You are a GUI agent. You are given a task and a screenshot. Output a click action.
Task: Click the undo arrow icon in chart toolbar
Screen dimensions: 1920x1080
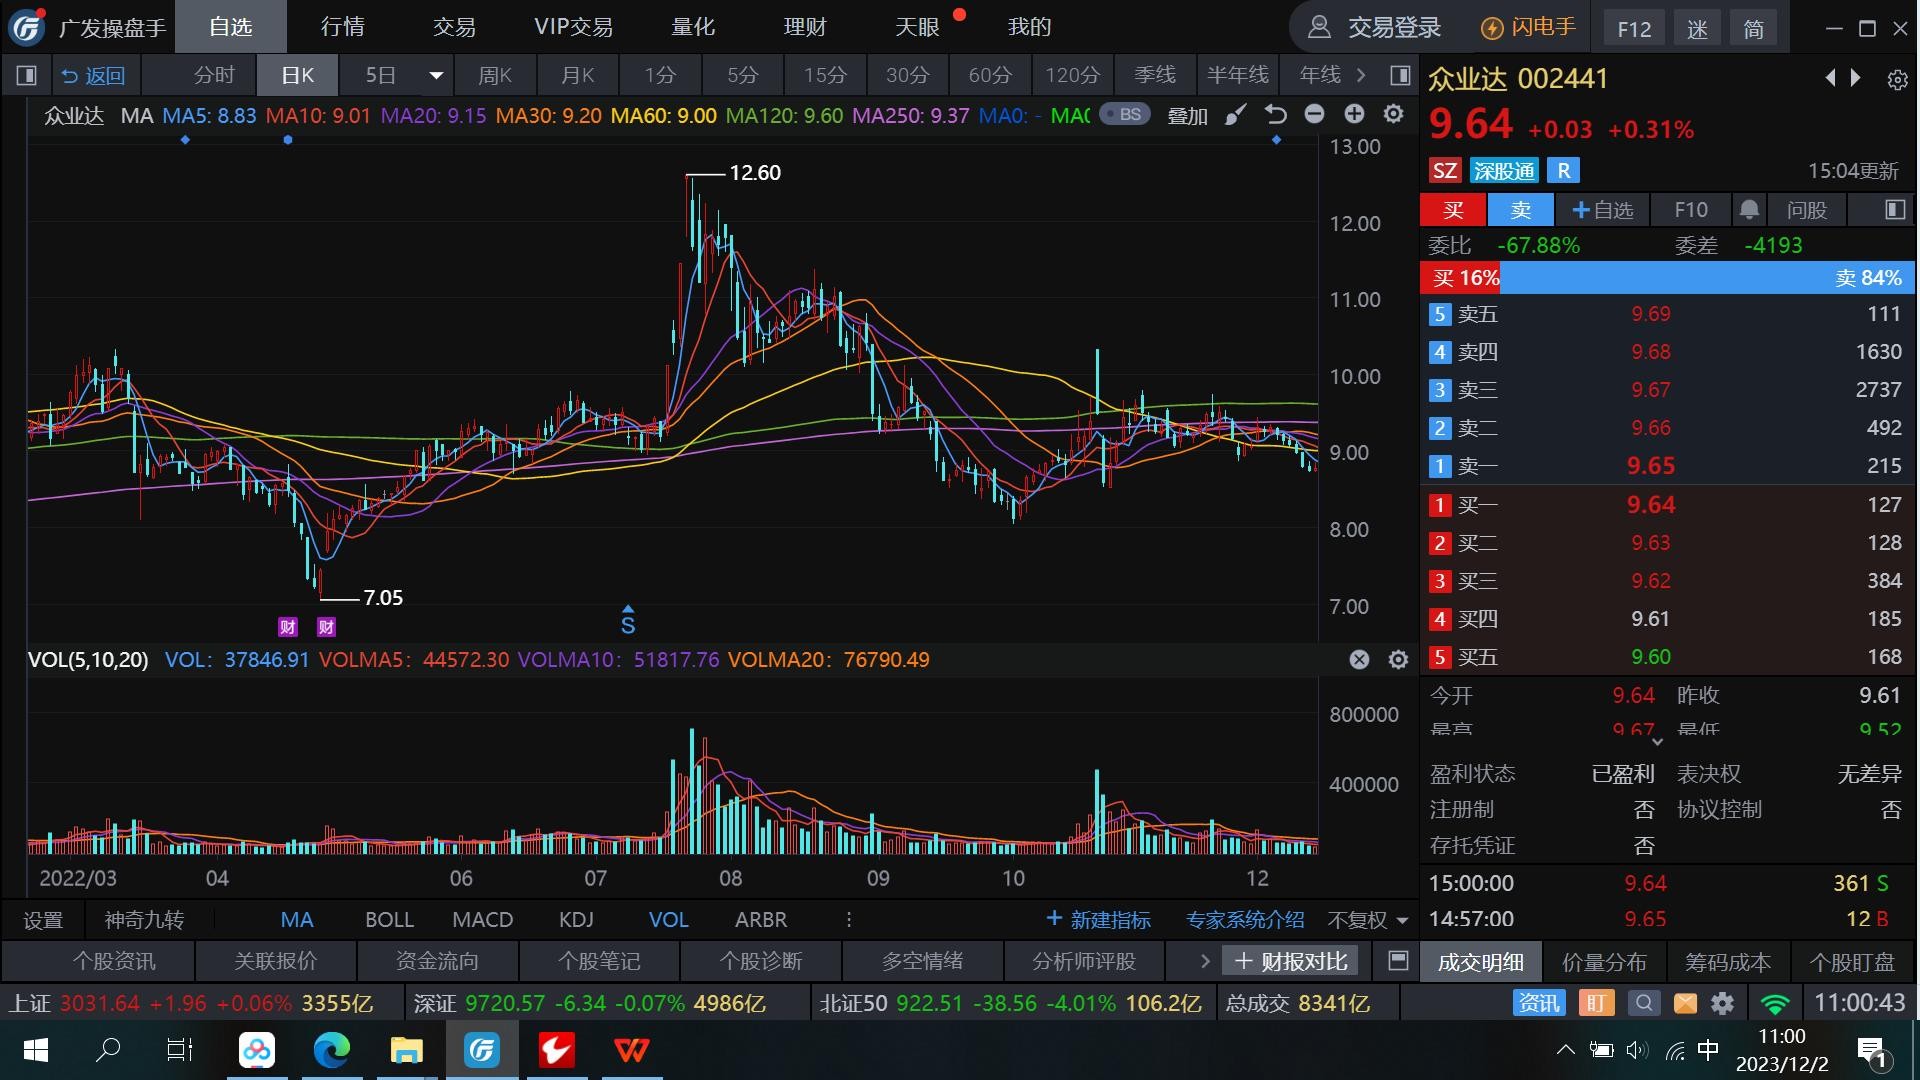click(x=1275, y=115)
